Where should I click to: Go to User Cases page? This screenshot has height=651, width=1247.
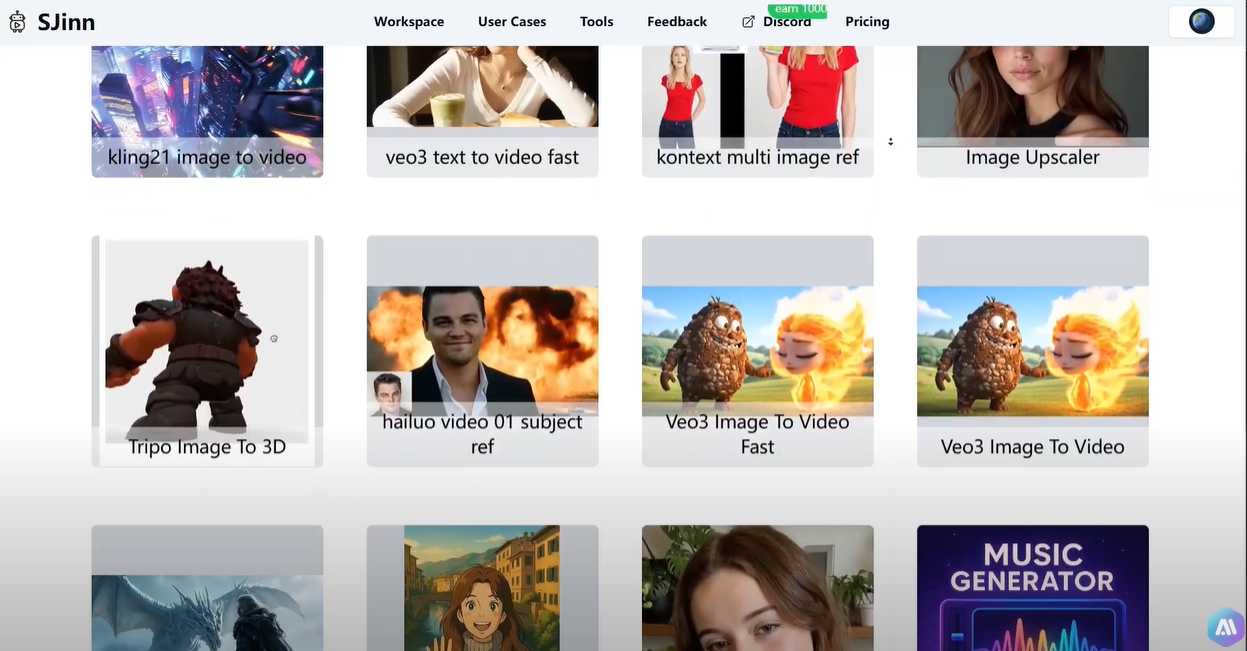coord(512,21)
